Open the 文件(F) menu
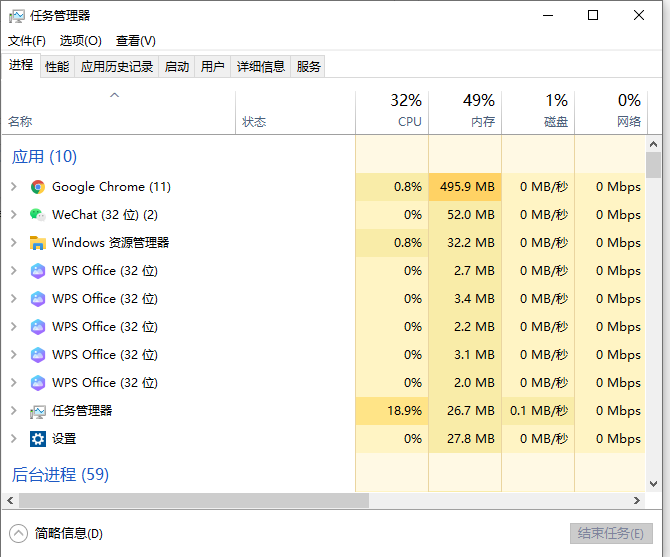Image resolution: width=670 pixels, height=557 pixels. tap(27, 41)
